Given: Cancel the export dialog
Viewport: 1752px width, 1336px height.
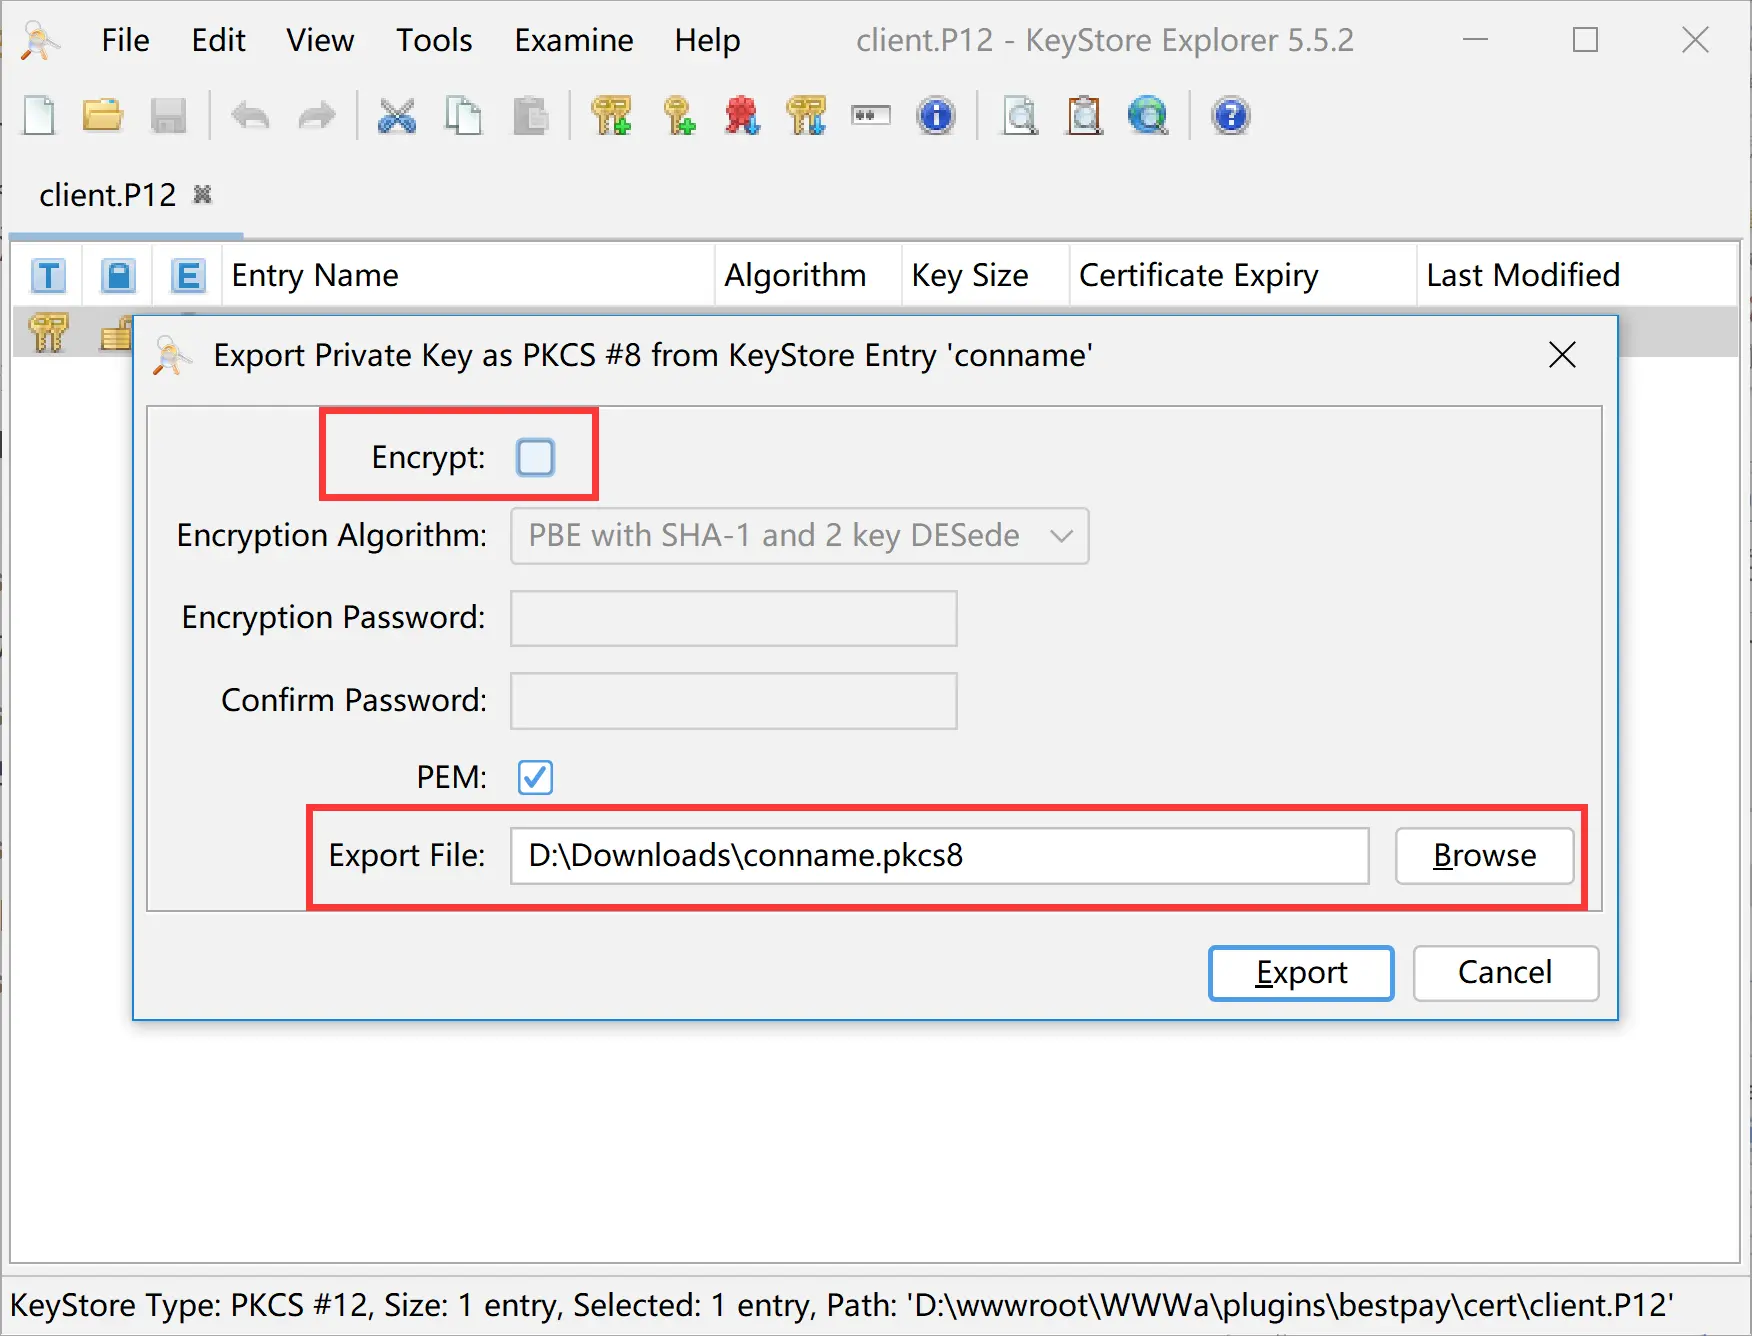Looking at the screenshot, I should point(1505,973).
